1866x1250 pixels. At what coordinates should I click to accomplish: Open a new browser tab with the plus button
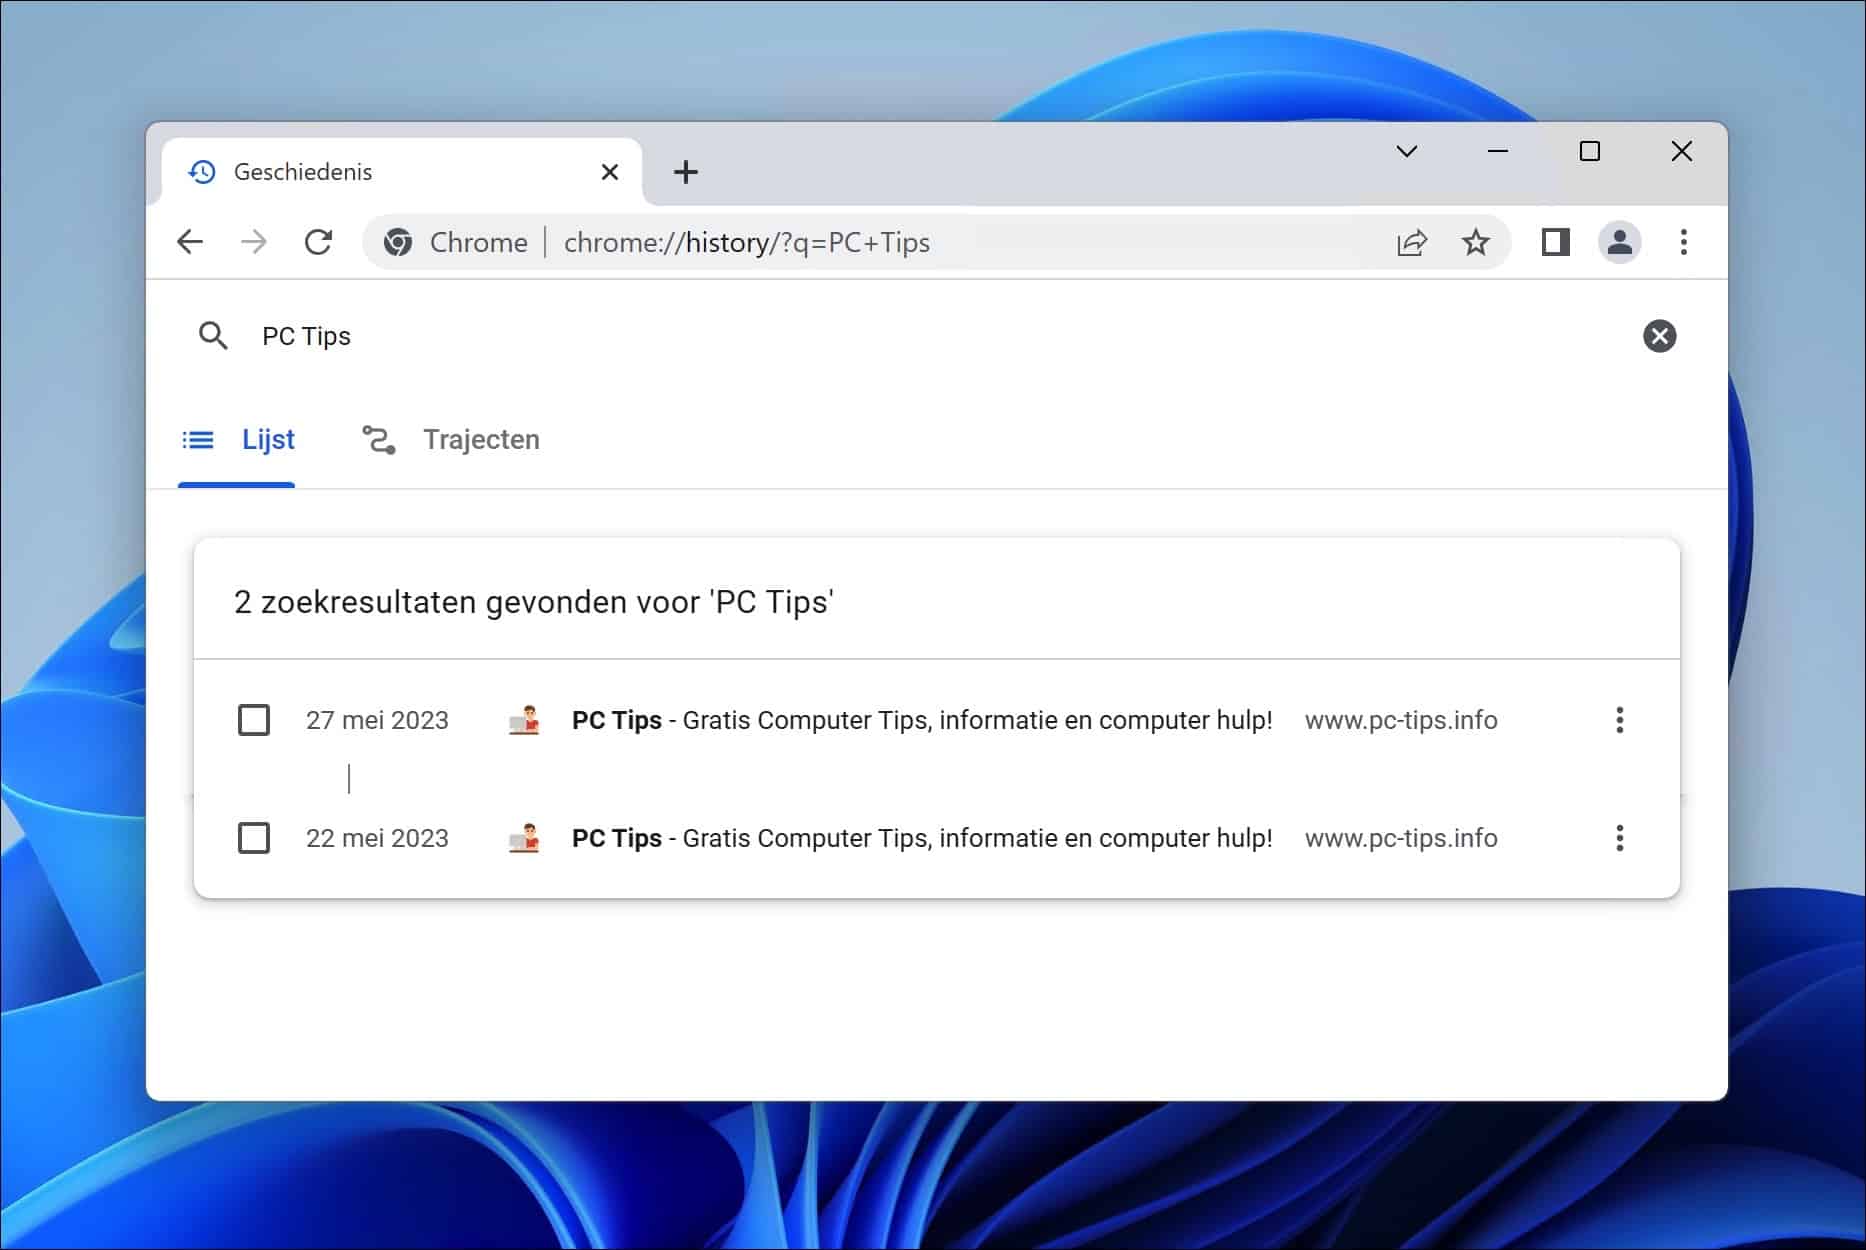[x=686, y=172]
